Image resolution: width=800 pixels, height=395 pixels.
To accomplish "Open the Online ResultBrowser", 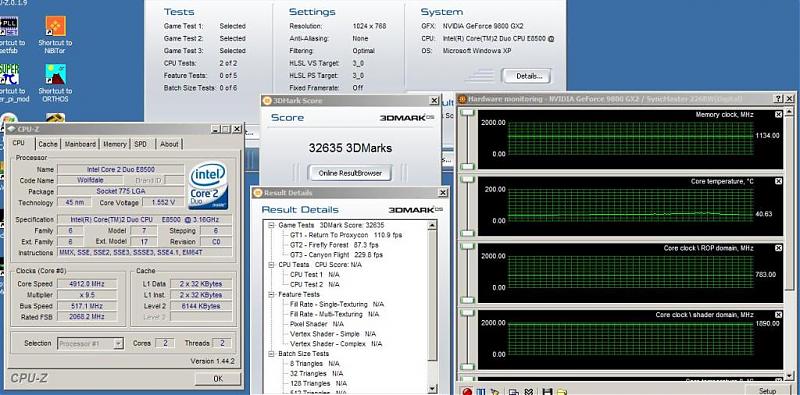I will [350, 173].
